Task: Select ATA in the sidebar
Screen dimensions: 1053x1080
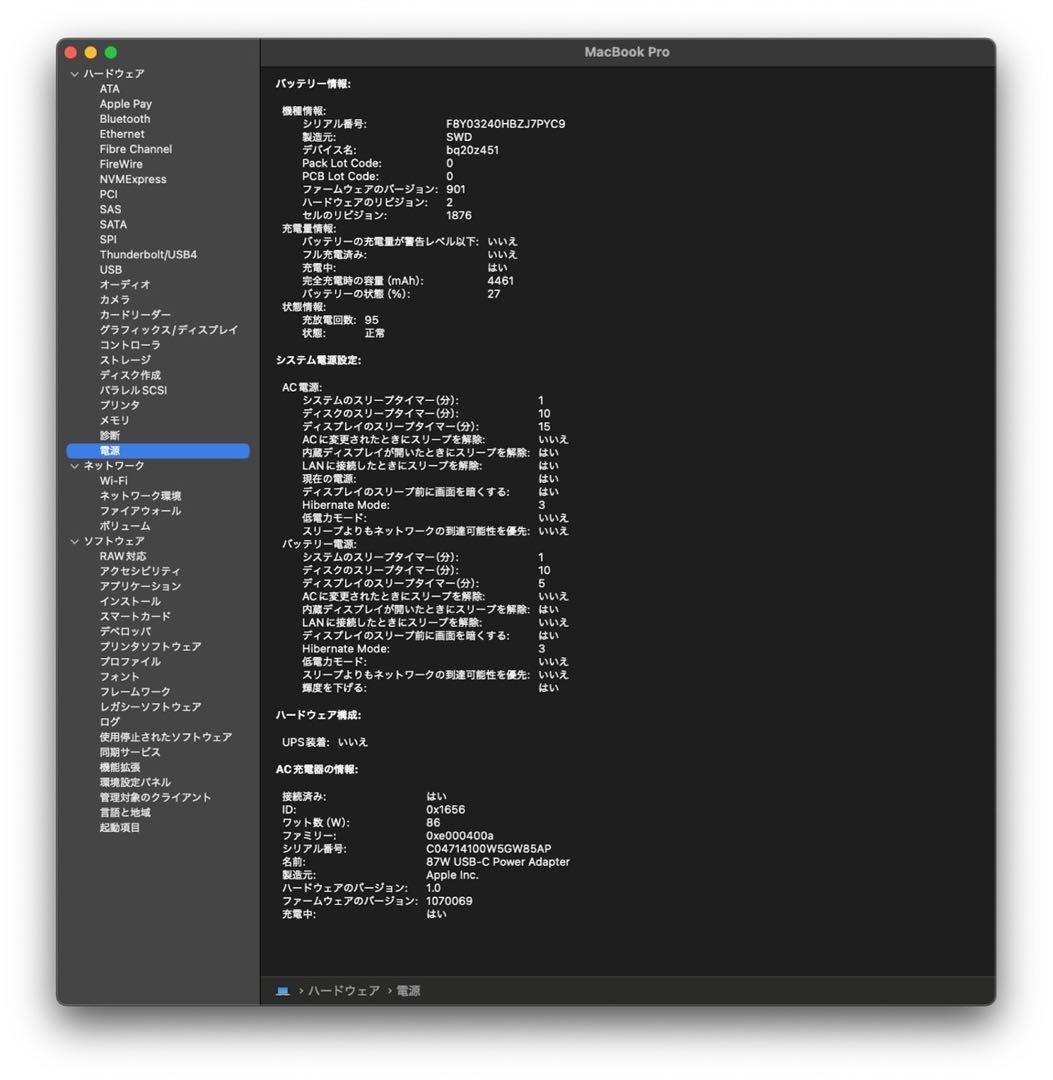Action: pos(110,89)
